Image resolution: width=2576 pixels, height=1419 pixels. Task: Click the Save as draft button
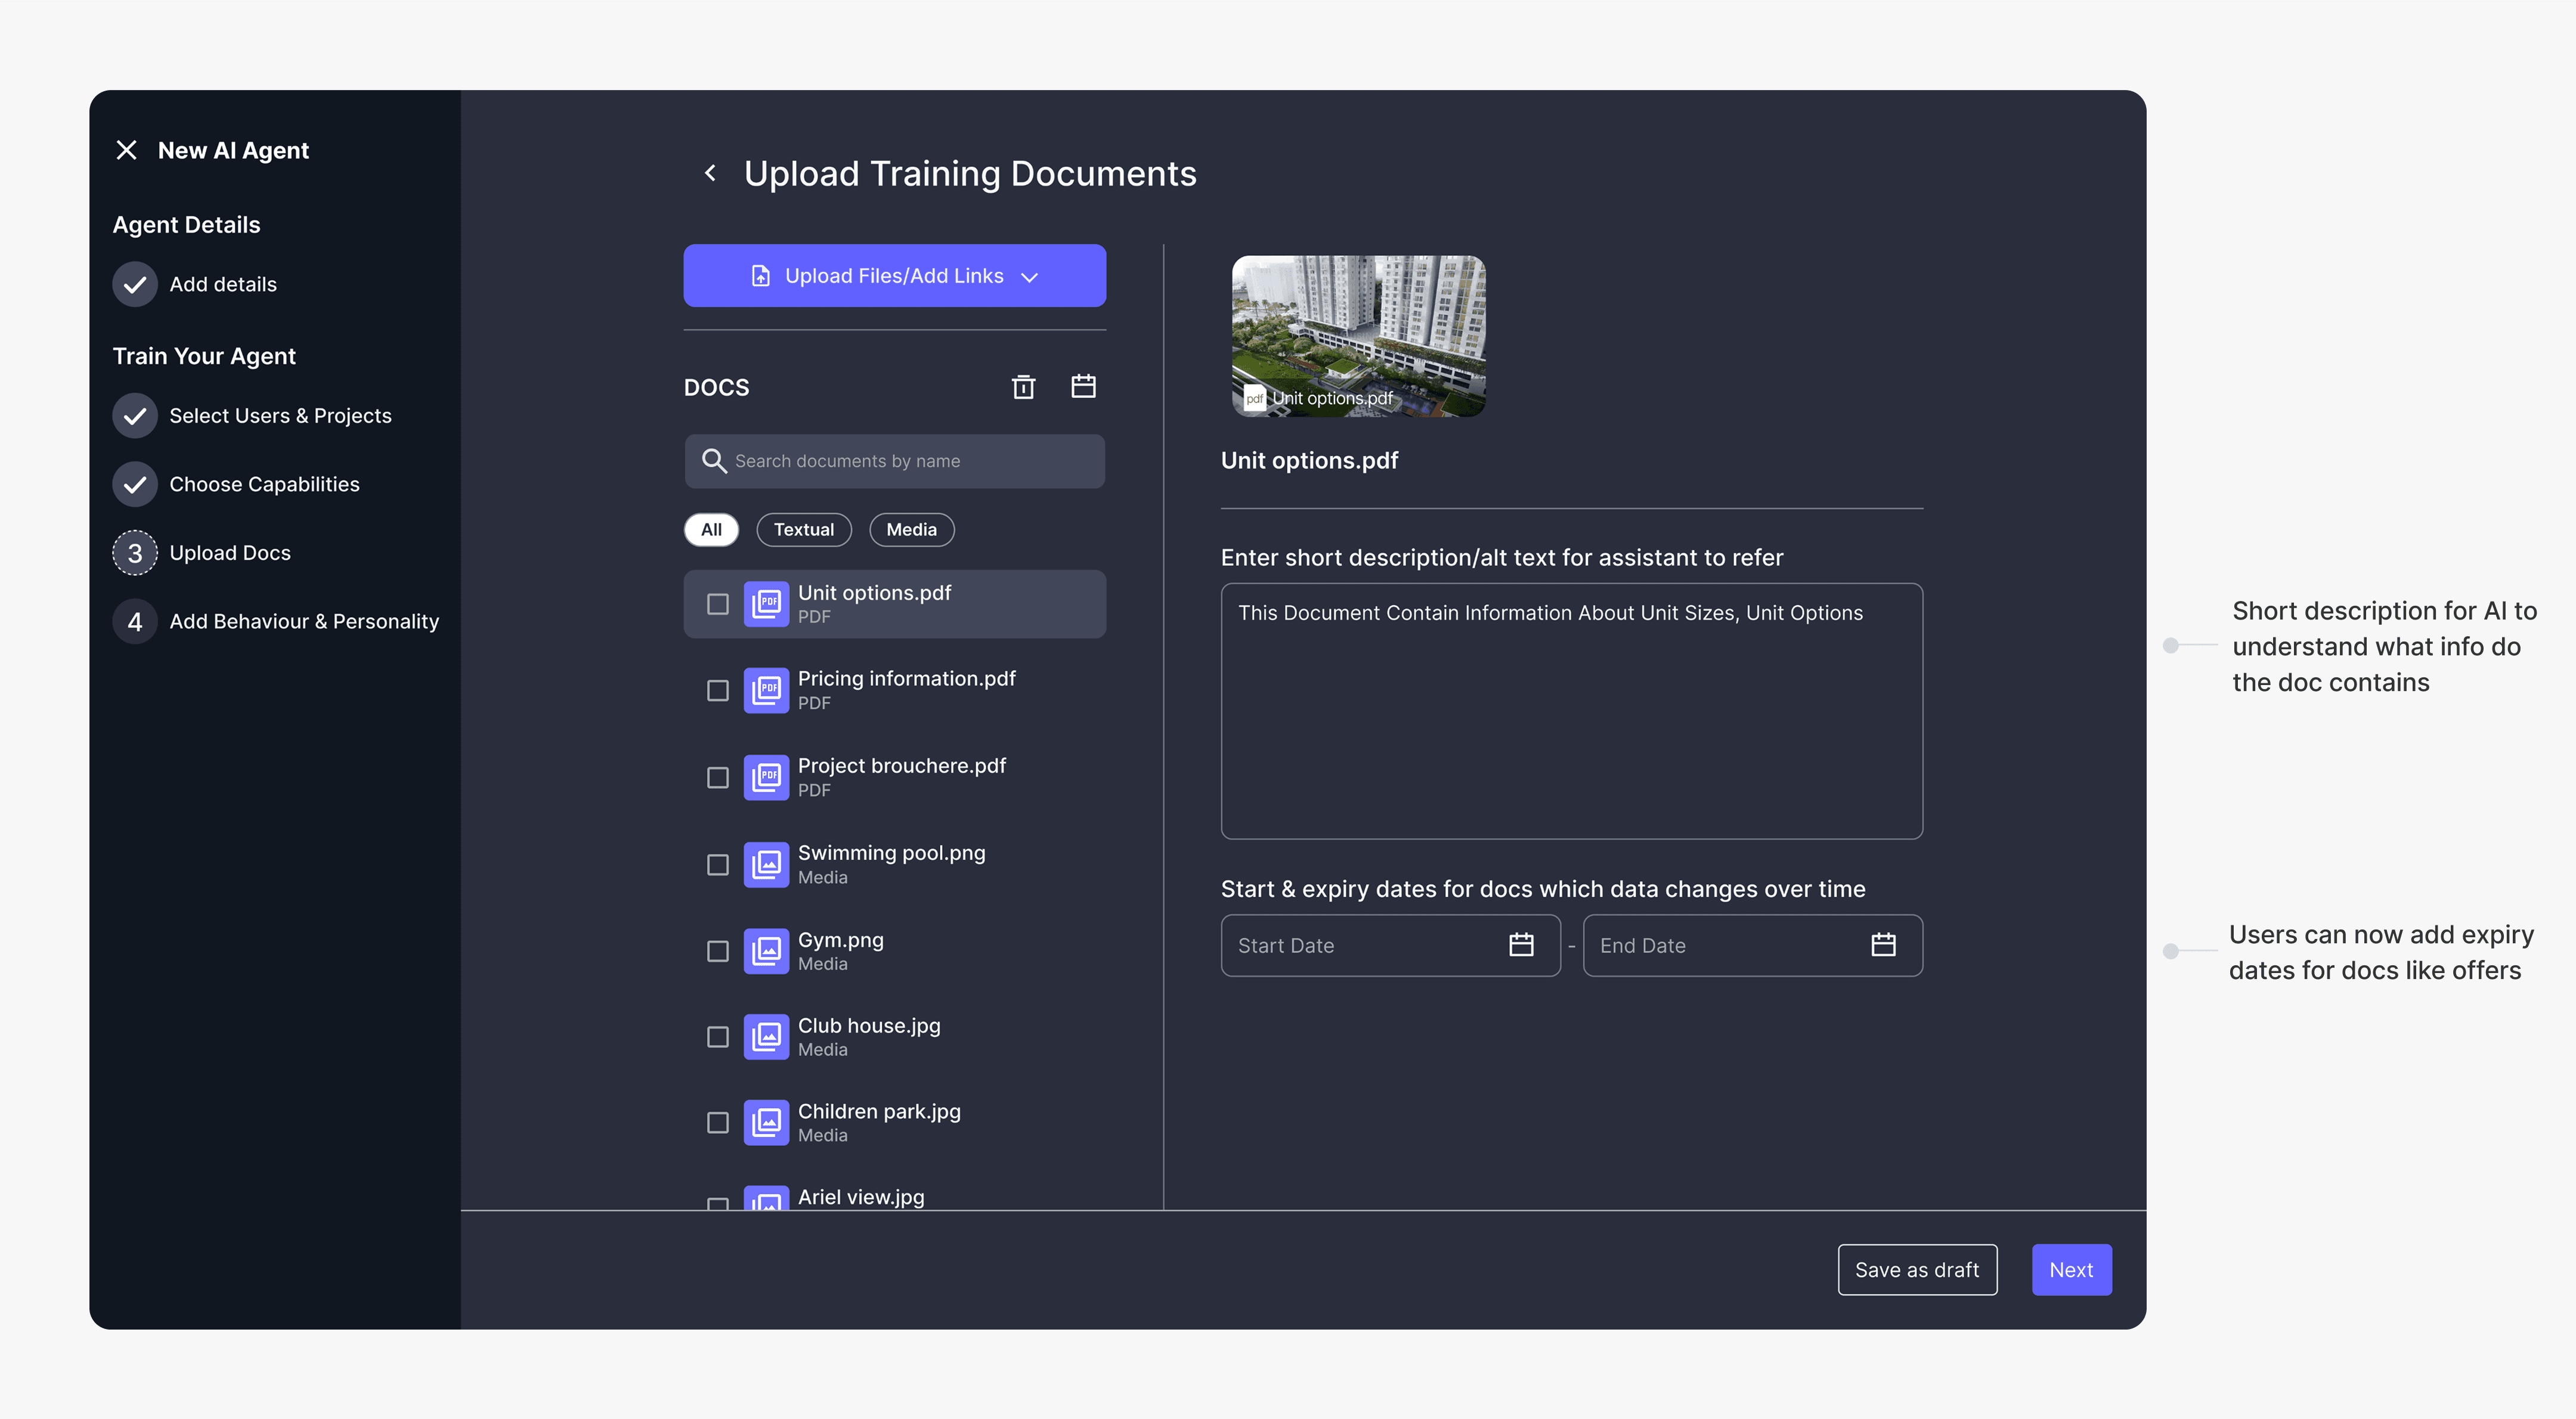click(1916, 1270)
